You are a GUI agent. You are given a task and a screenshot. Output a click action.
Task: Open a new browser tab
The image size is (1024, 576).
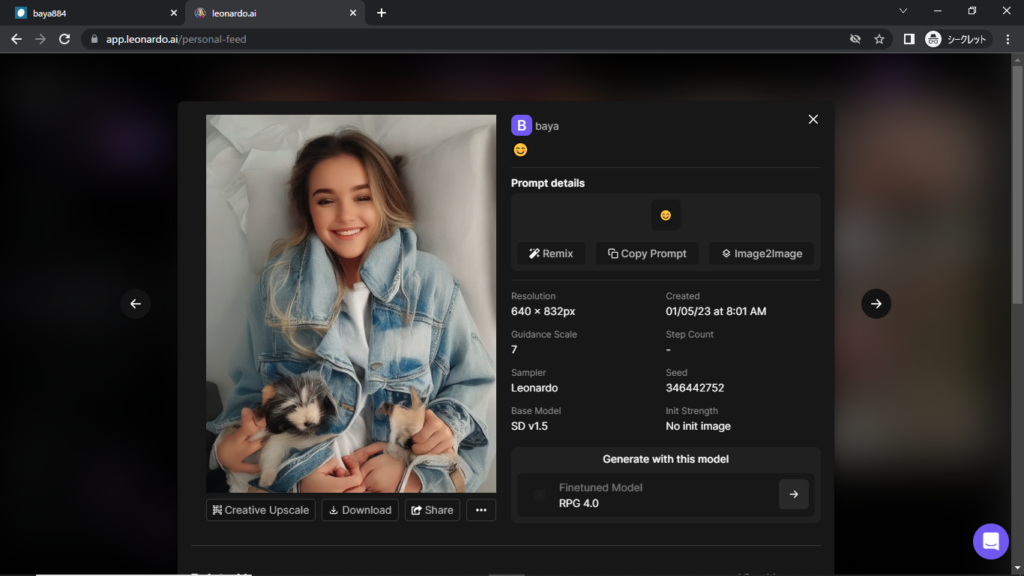pyautogui.click(x=381, y=13)
